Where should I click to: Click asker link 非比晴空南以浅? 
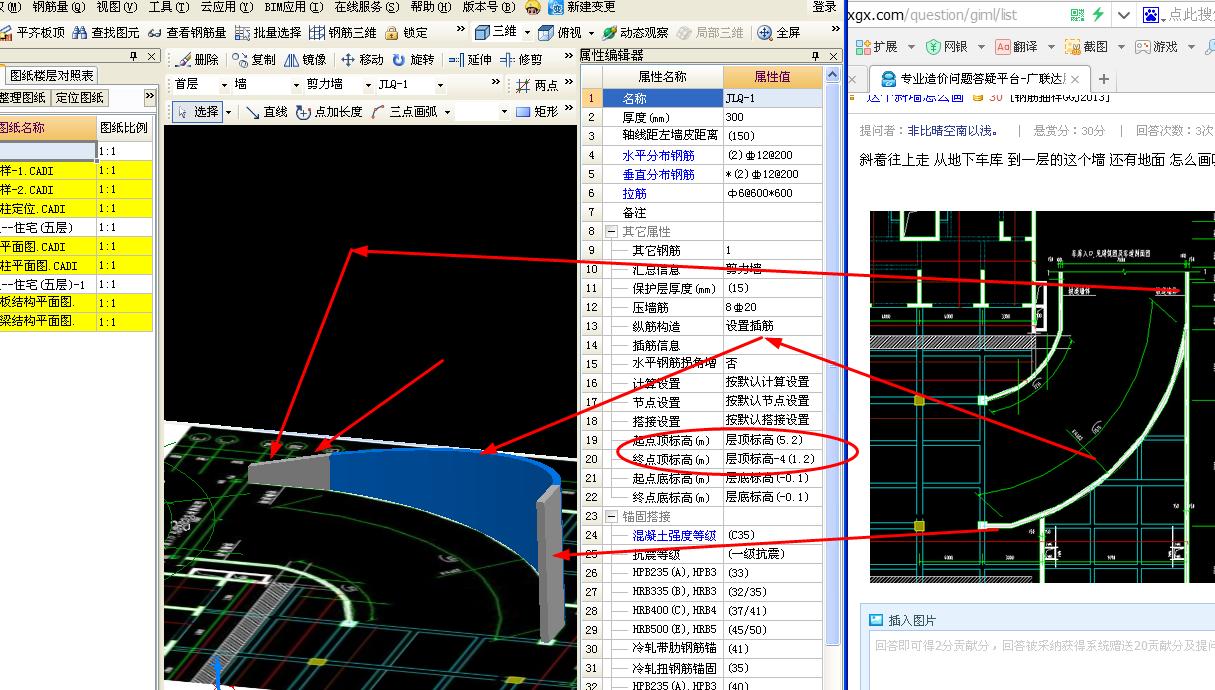point(951,130)
